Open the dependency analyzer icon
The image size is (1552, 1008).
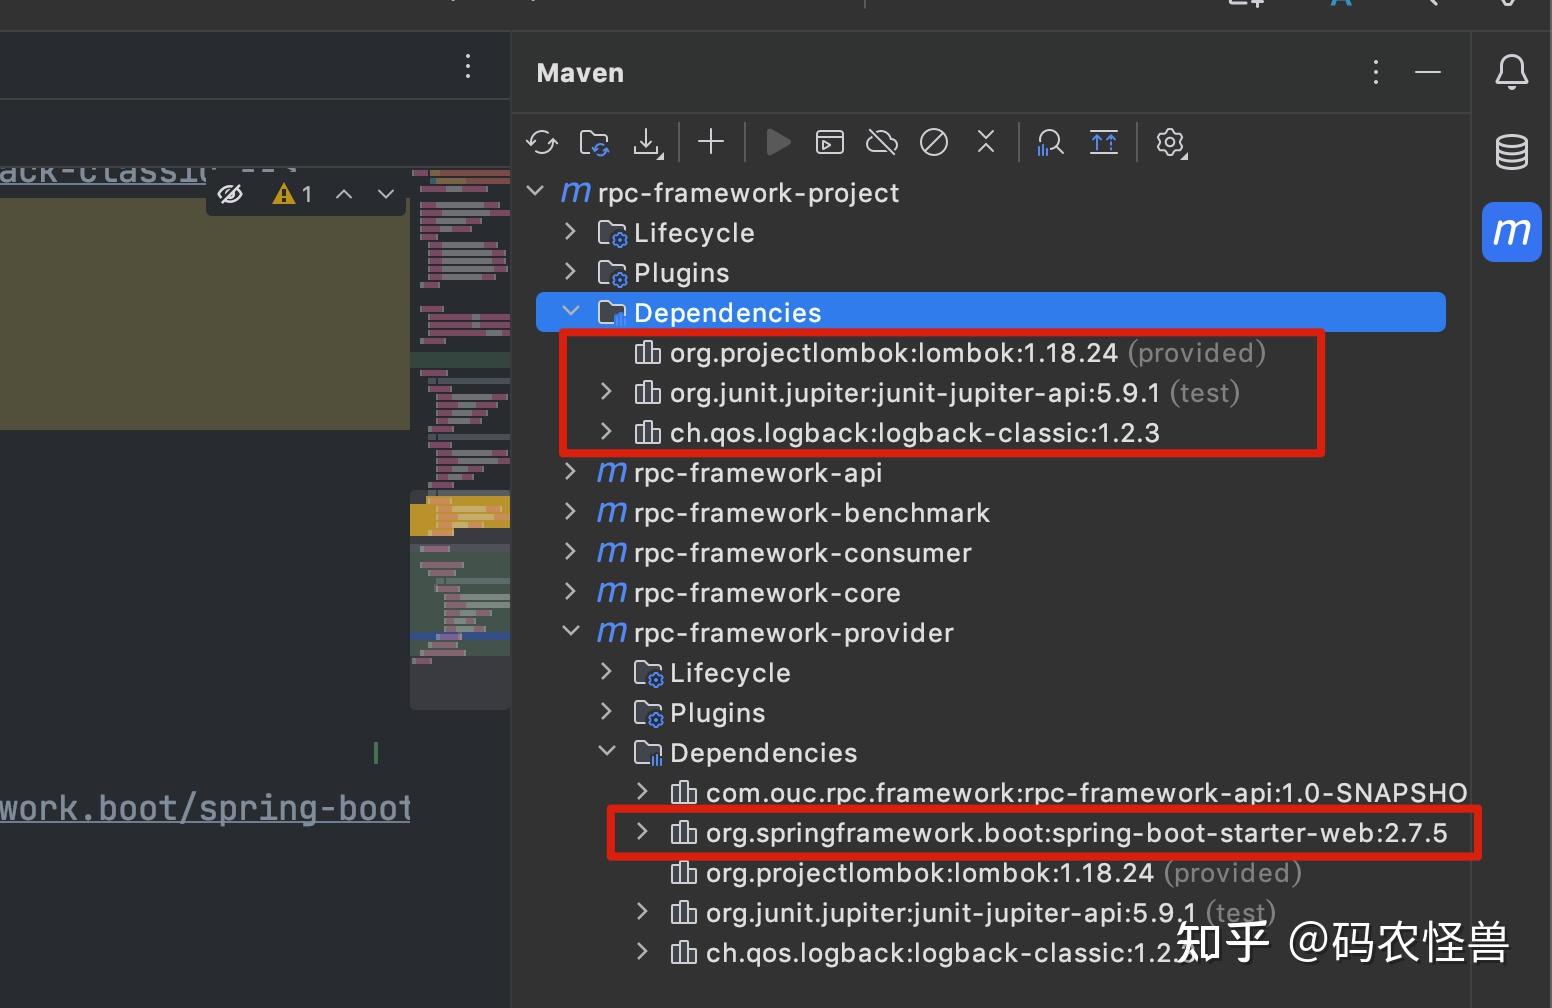pyautogui.click(x=1049, y=142)
